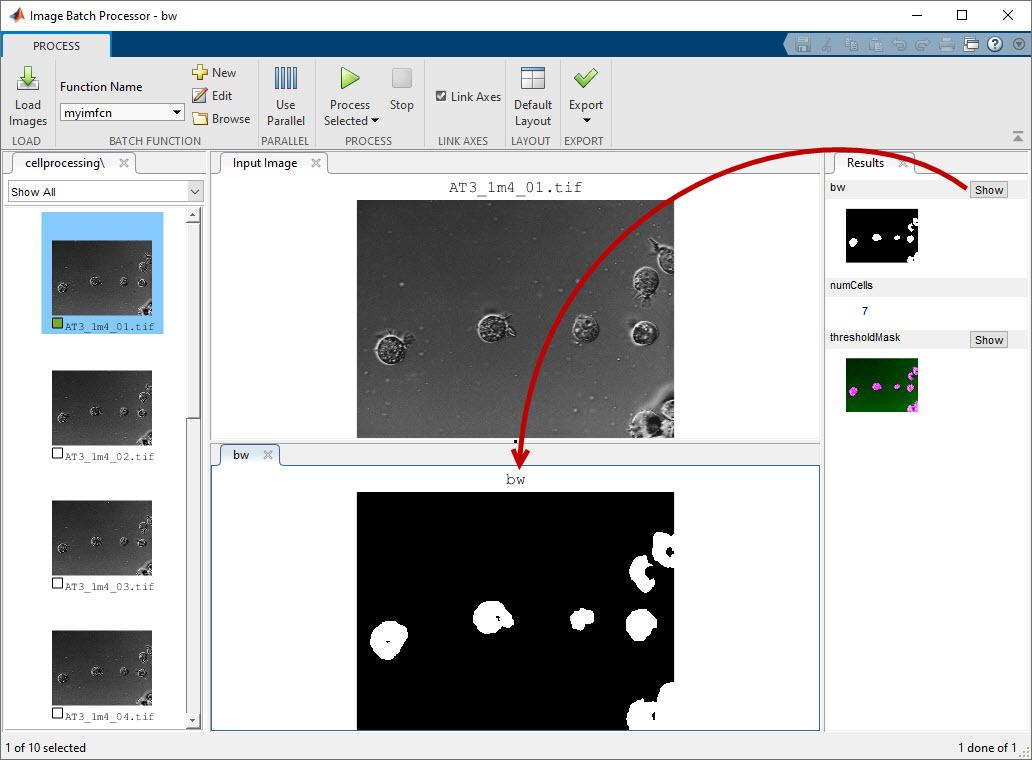Close the bw tab

tap(268, 455)
